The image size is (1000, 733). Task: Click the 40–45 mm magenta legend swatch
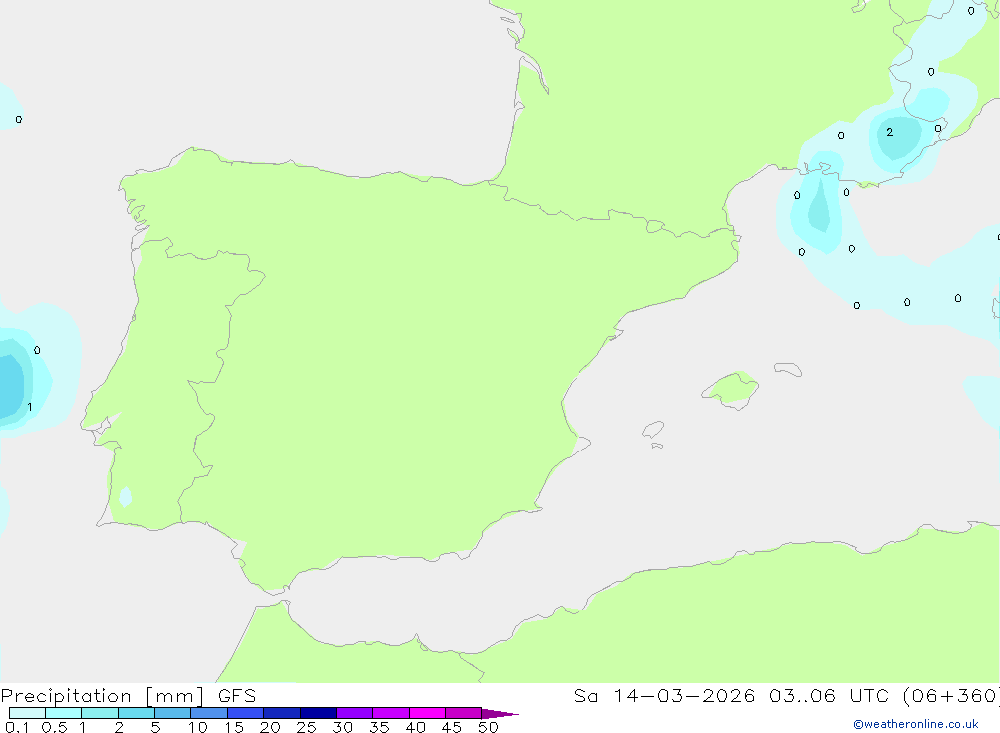tap(427, 713)
